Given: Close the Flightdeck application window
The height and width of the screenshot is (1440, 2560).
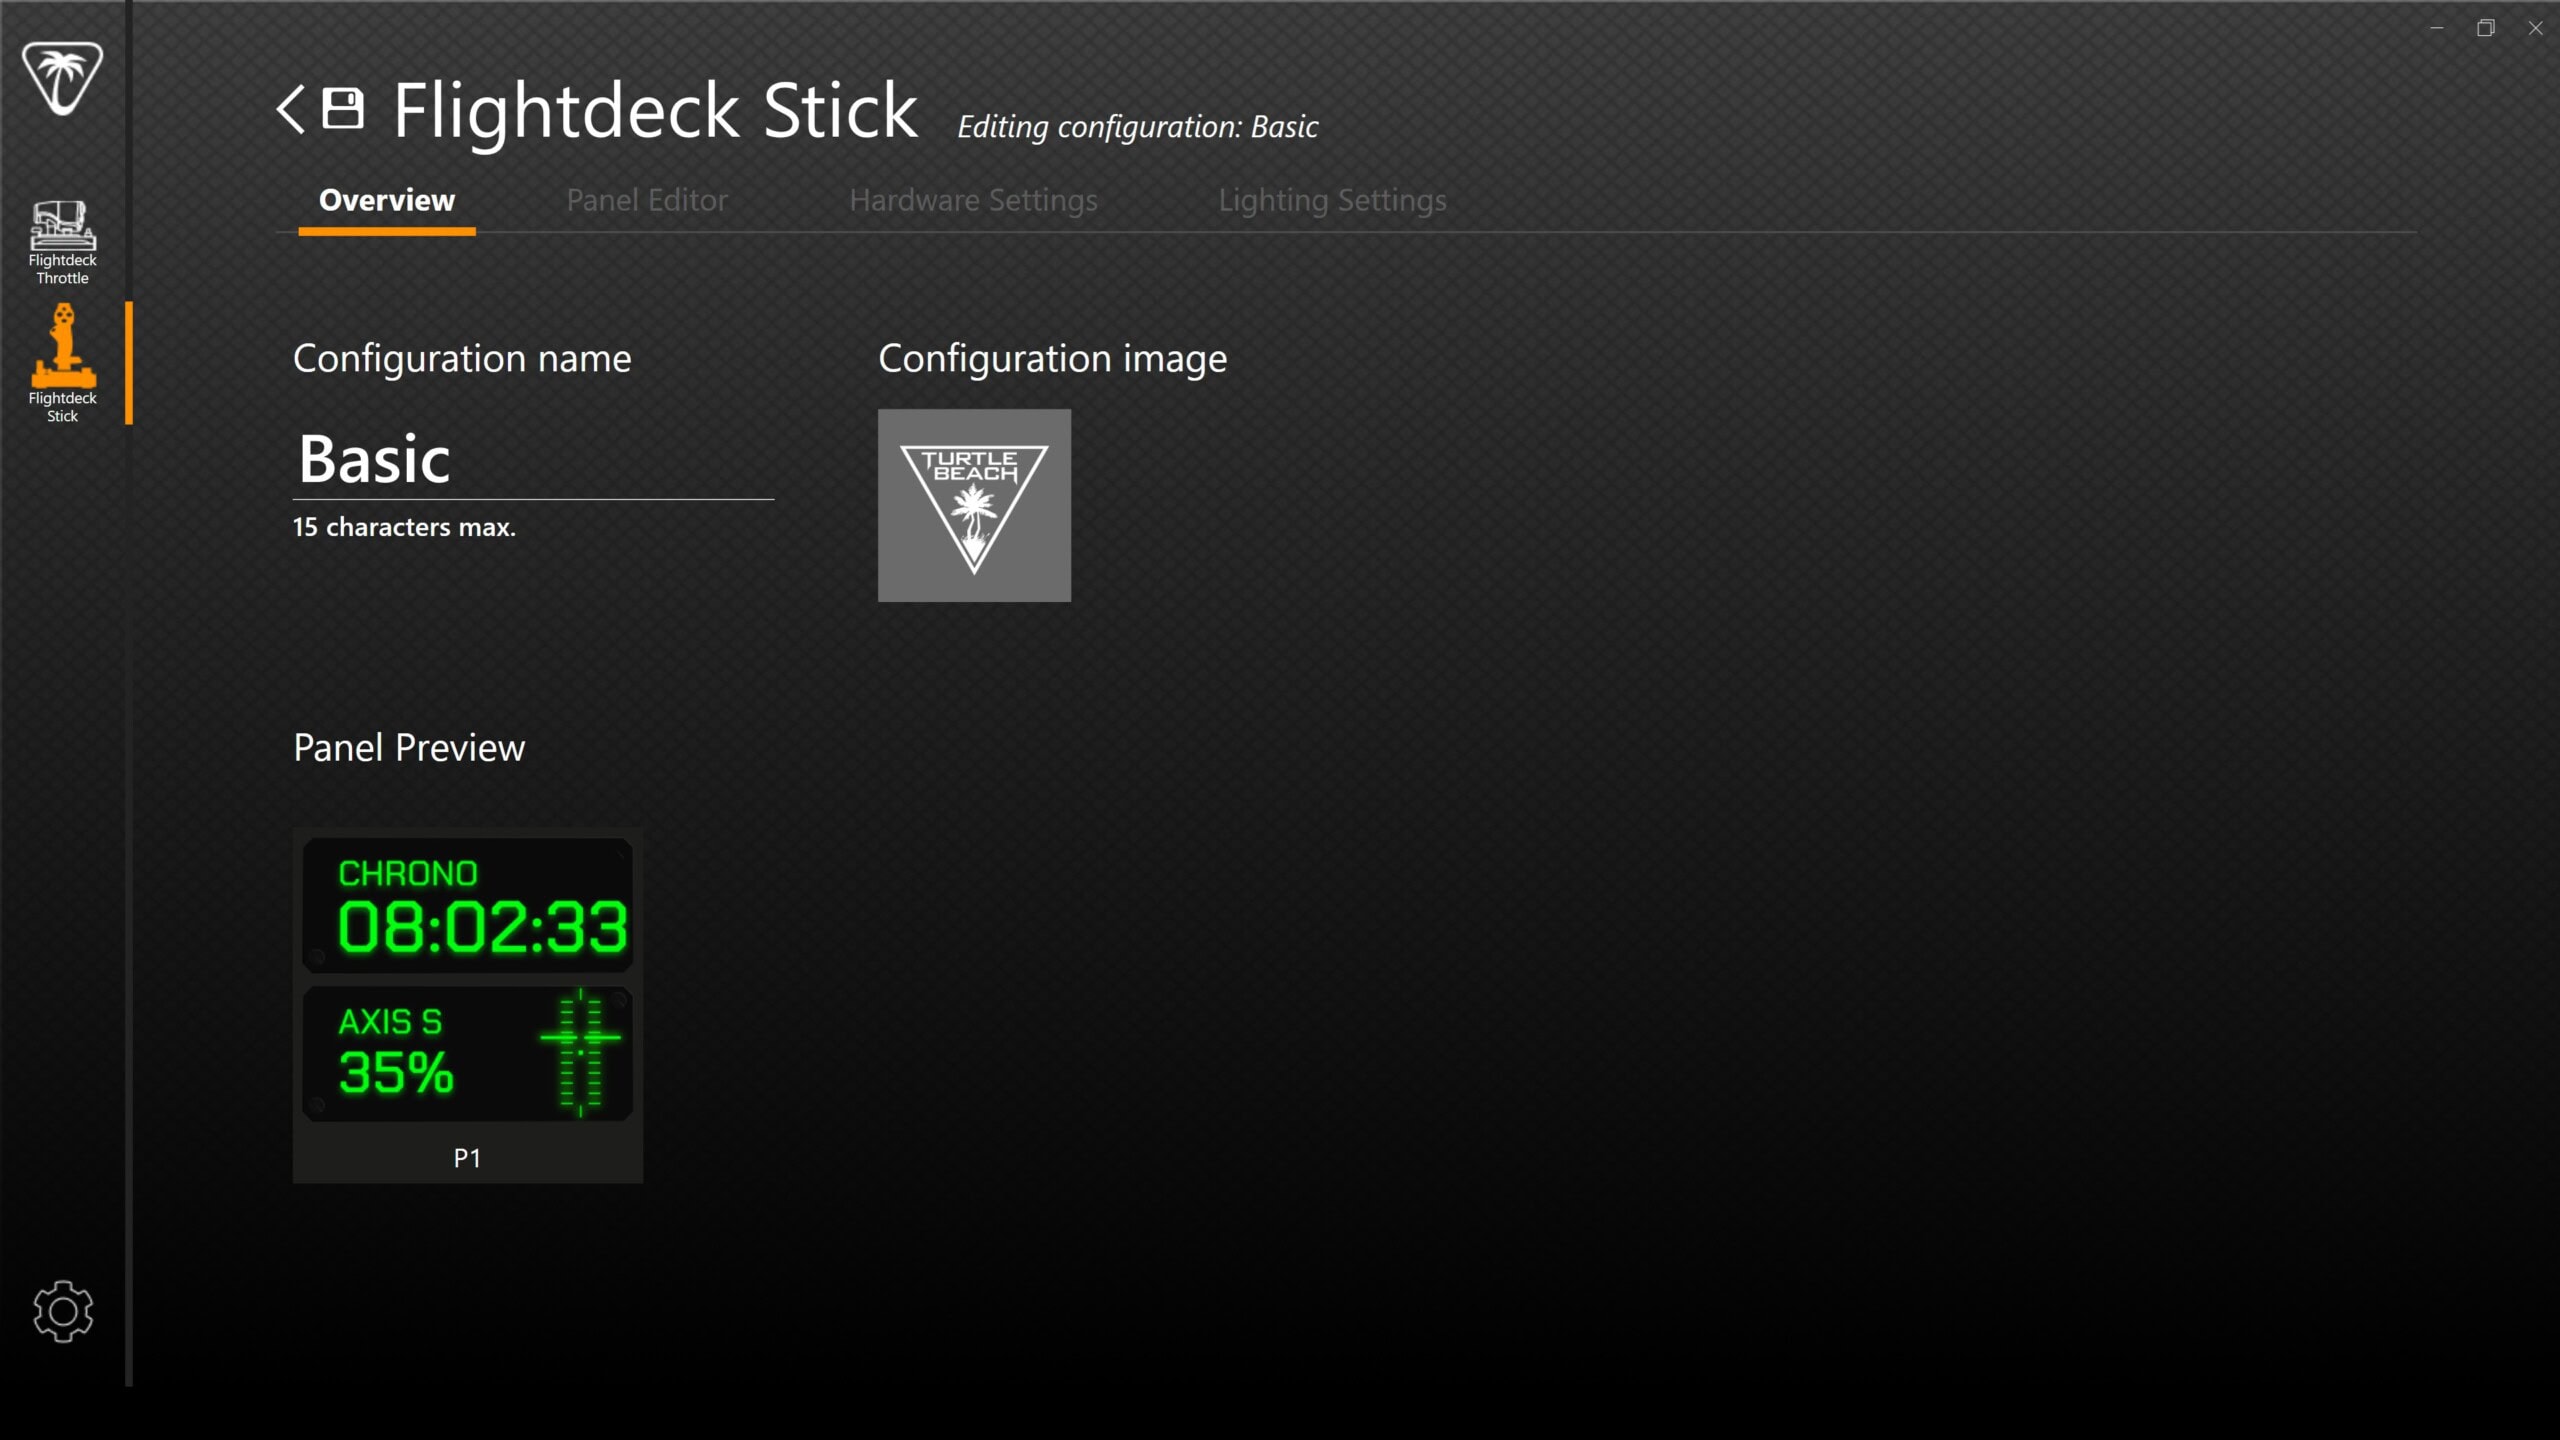Looking at the screenshot, I should (2535, 28).
